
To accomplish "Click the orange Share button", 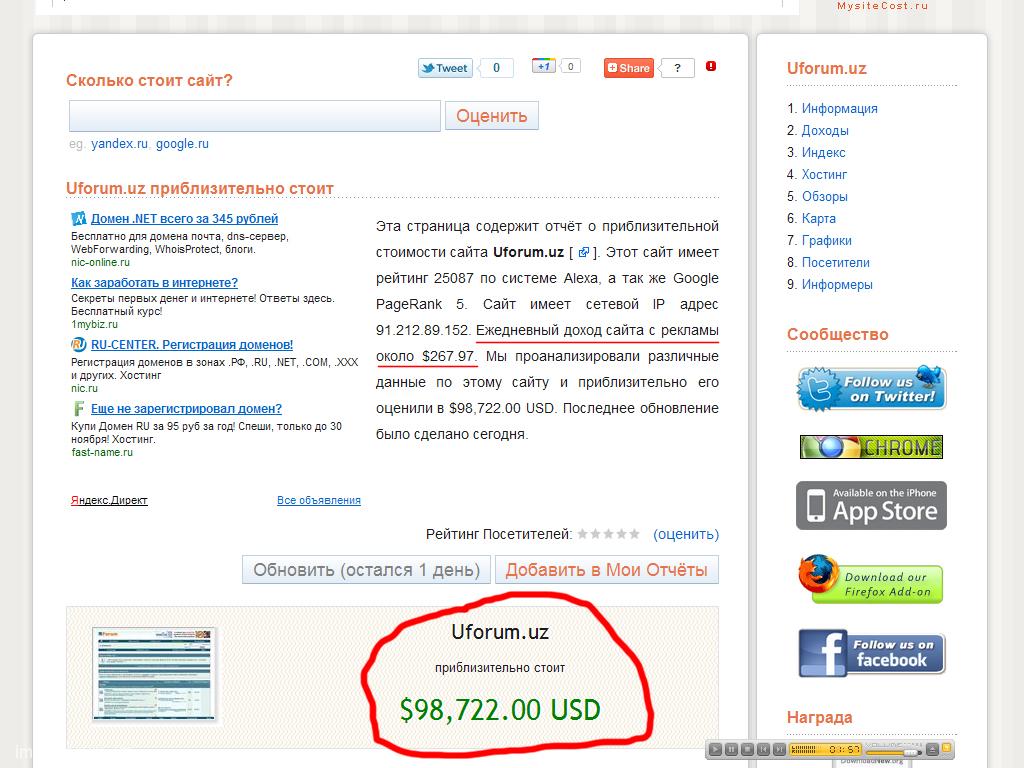I will pos(628,68).
